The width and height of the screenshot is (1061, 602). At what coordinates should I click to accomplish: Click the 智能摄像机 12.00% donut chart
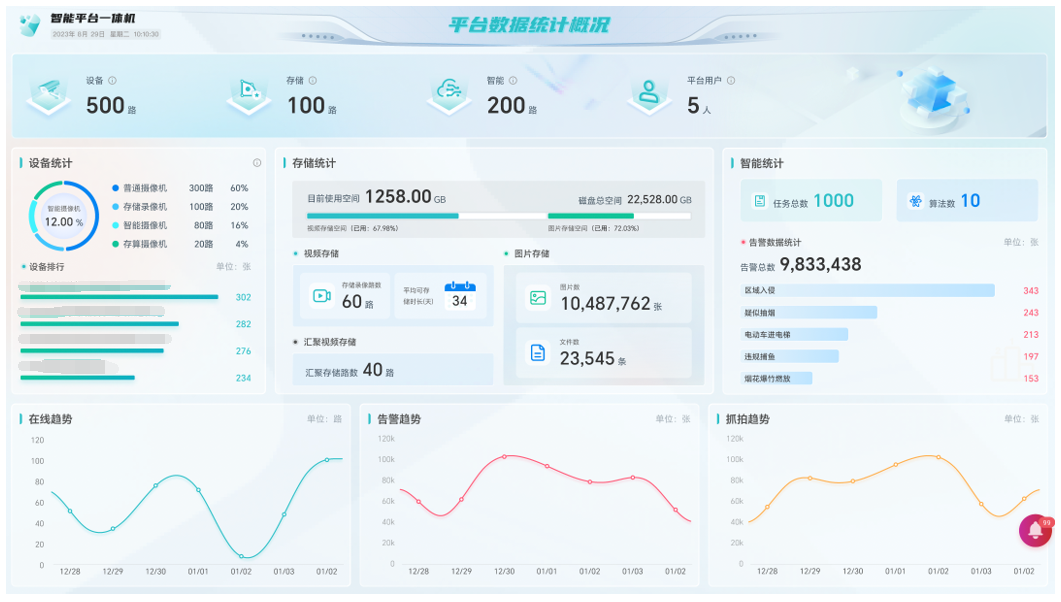pos(64,216)
